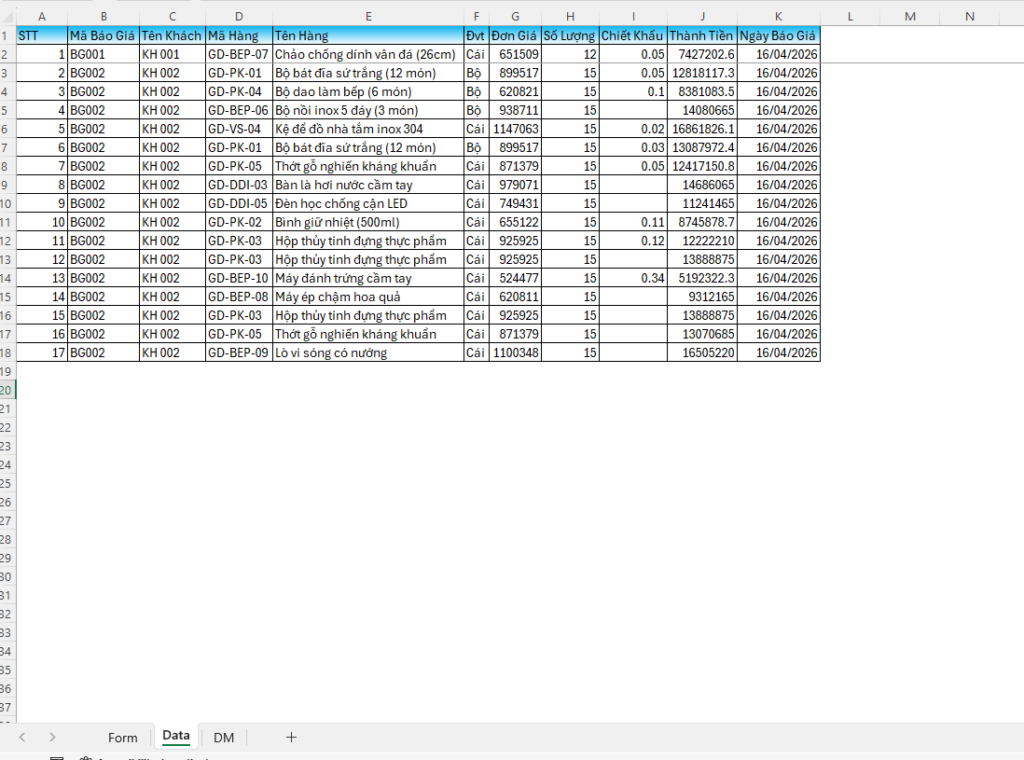Click unit price cell 1147063
1024x760 pixels.
pyautogui.click(x=515, y=129)
